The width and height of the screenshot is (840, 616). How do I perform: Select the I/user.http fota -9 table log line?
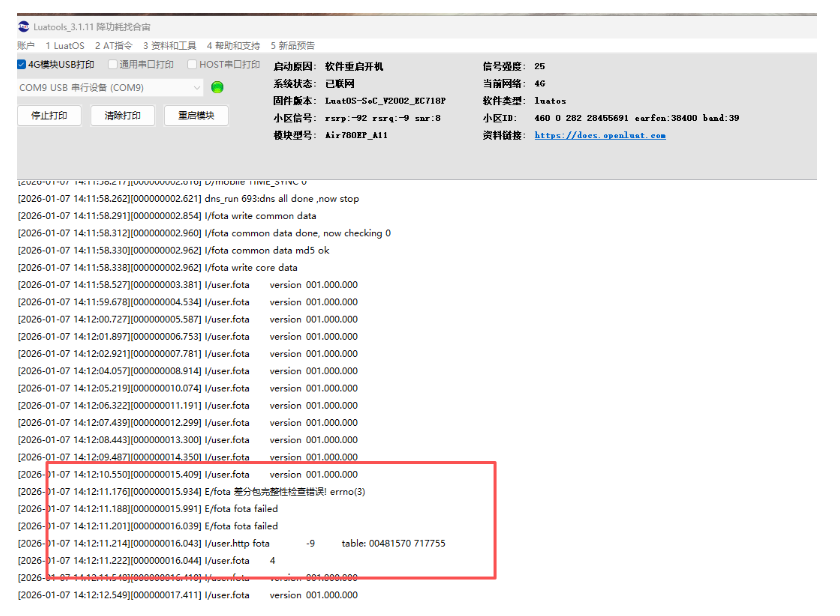(x=231, y=543)
